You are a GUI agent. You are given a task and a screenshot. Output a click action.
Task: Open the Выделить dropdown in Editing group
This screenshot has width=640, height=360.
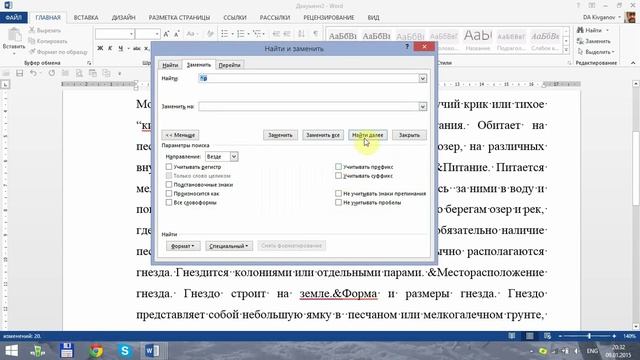pyautogui.click(x=596, y=52)
